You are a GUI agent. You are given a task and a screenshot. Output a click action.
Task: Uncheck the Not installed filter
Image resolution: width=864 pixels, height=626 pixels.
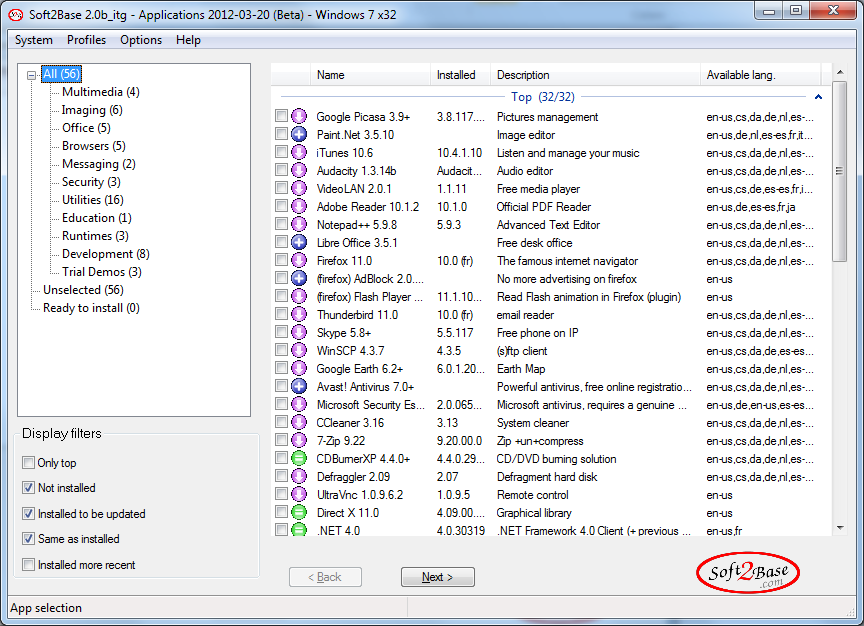click(x=28, y=488)
